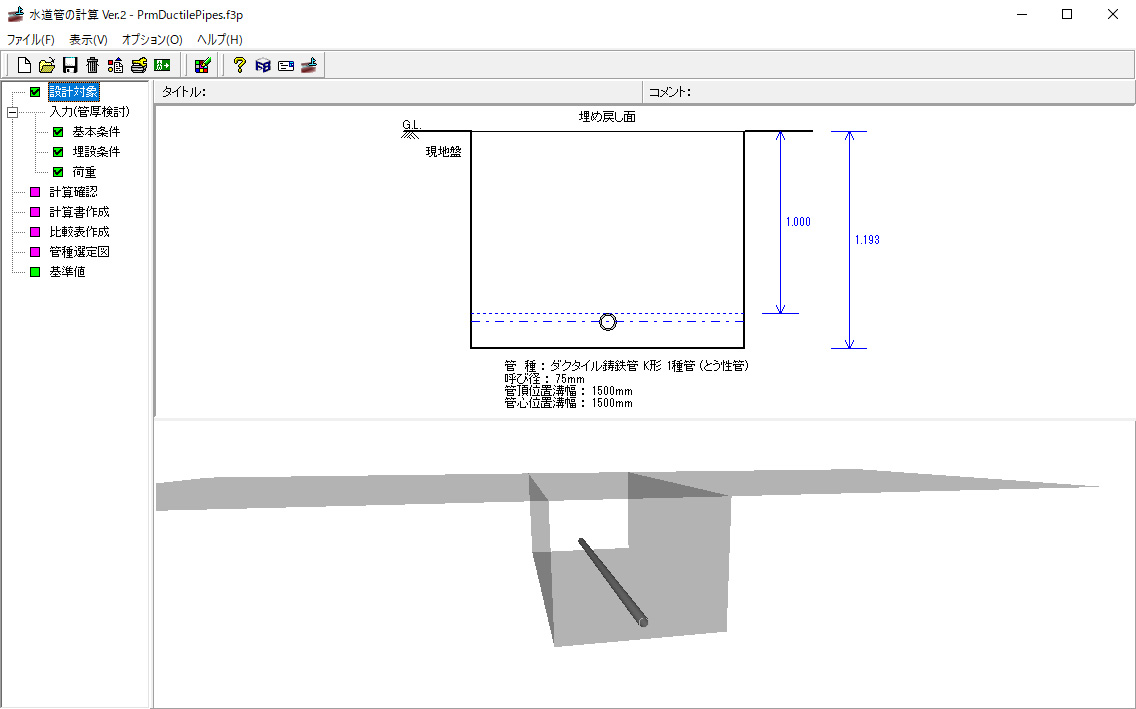
Task: Open the color palette settings icon
Action: point(202,65)
